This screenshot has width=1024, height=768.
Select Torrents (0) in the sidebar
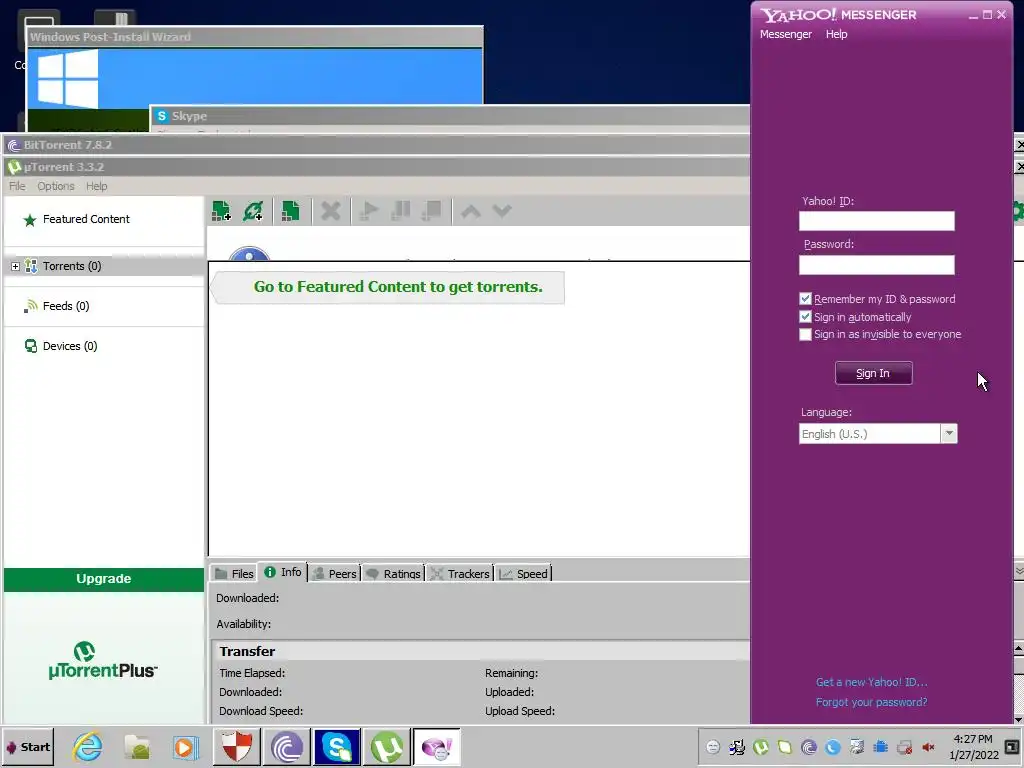pyautogui.click(x=72, y=266)
